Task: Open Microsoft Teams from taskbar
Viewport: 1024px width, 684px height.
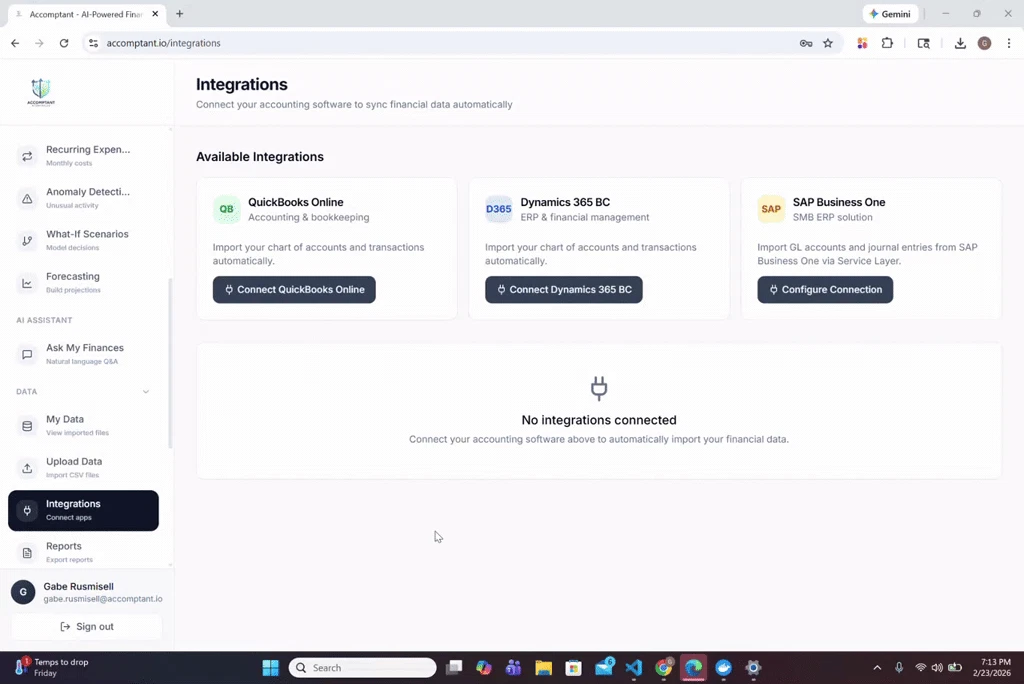Action: tap(513, 668)
